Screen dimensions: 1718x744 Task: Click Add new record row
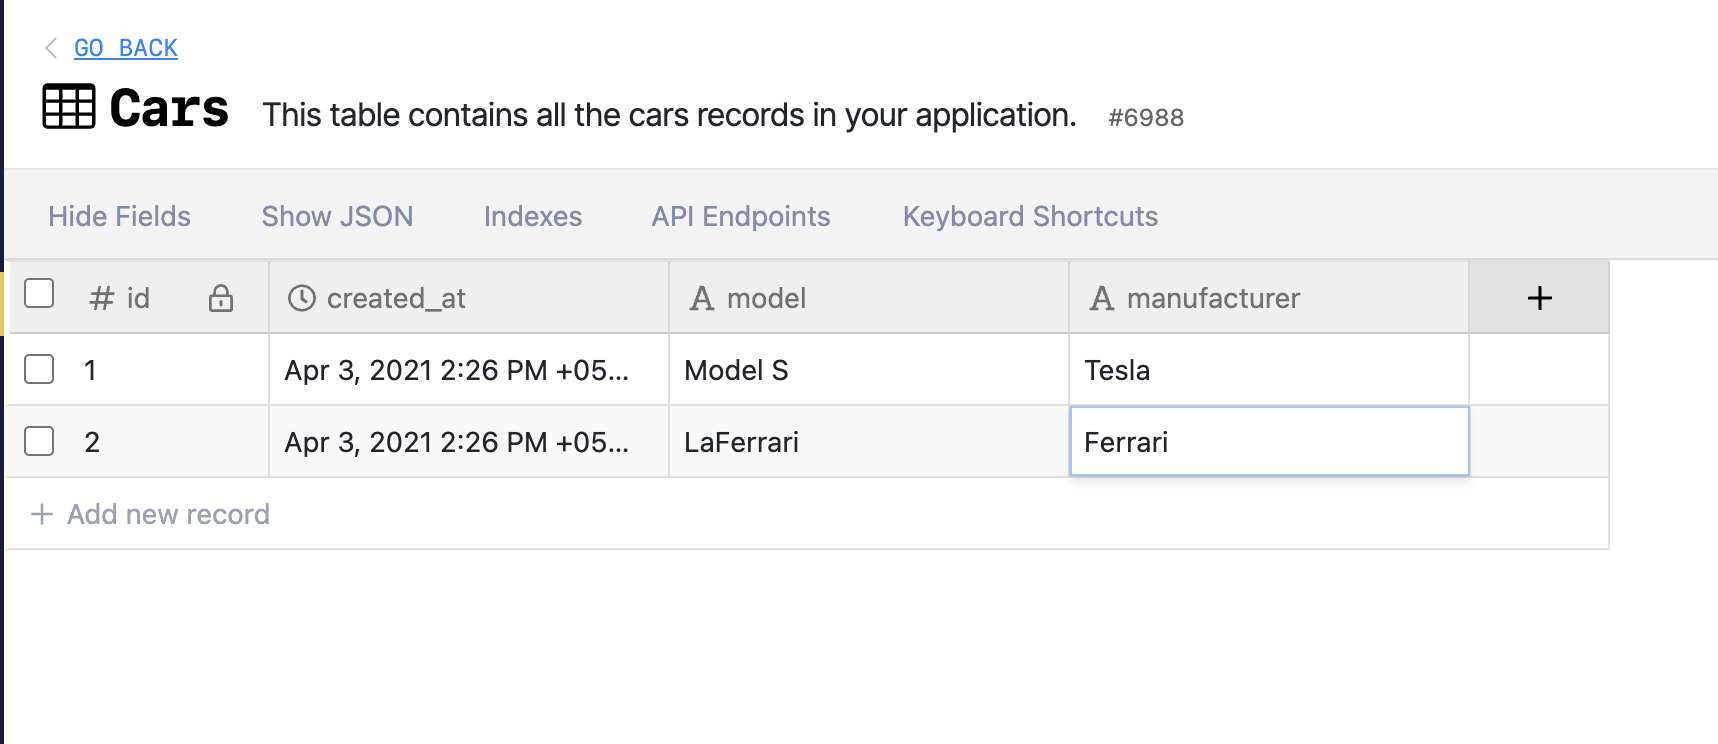coord(808,514)
